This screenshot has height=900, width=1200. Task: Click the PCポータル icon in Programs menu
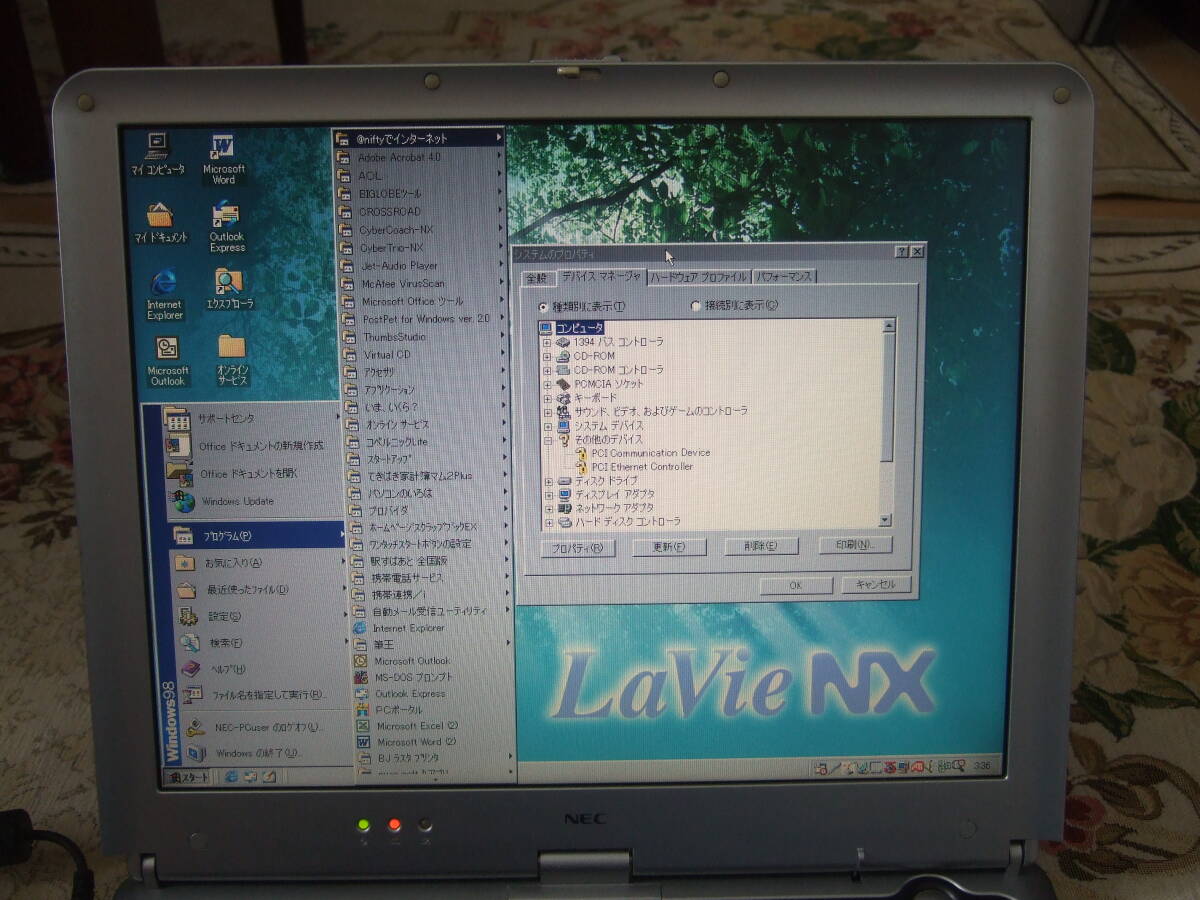[x=363, y=710]
